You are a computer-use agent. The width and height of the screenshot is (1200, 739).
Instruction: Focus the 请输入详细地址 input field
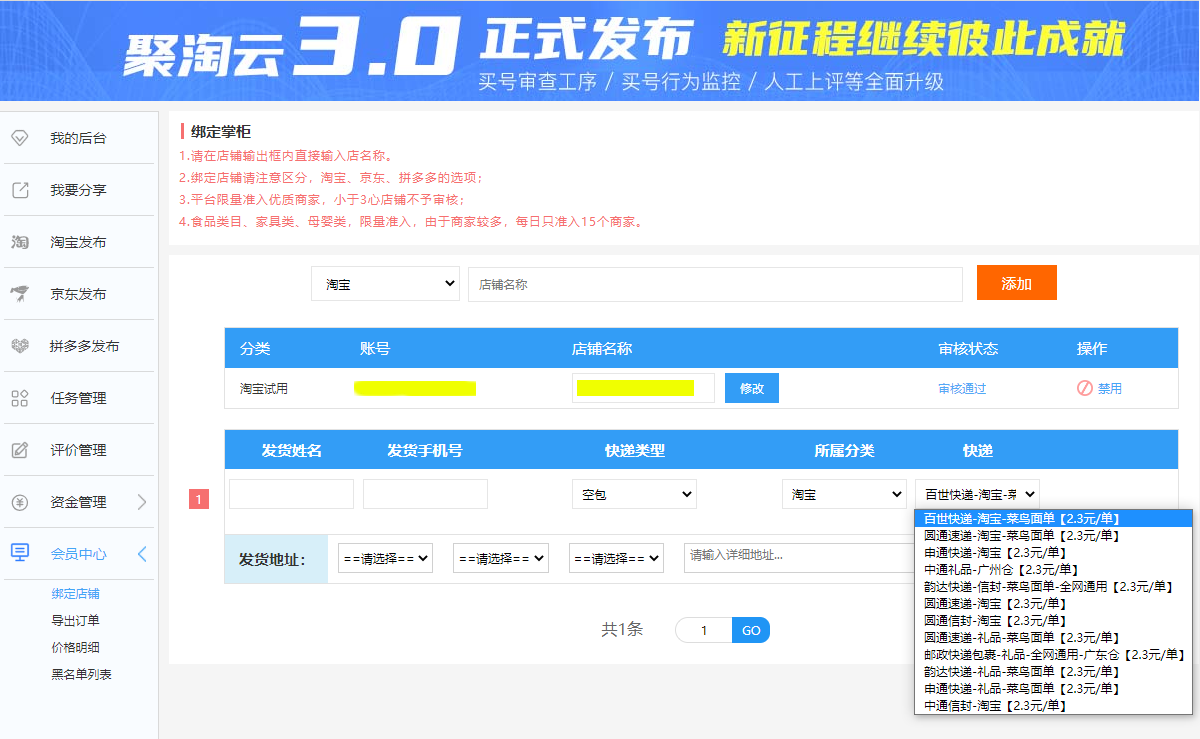[800, 557]
